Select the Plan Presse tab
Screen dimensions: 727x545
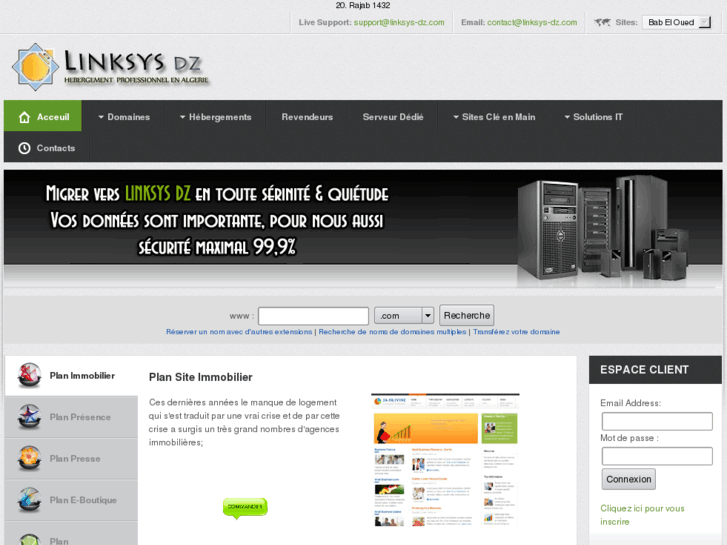(x=71, y=458)
